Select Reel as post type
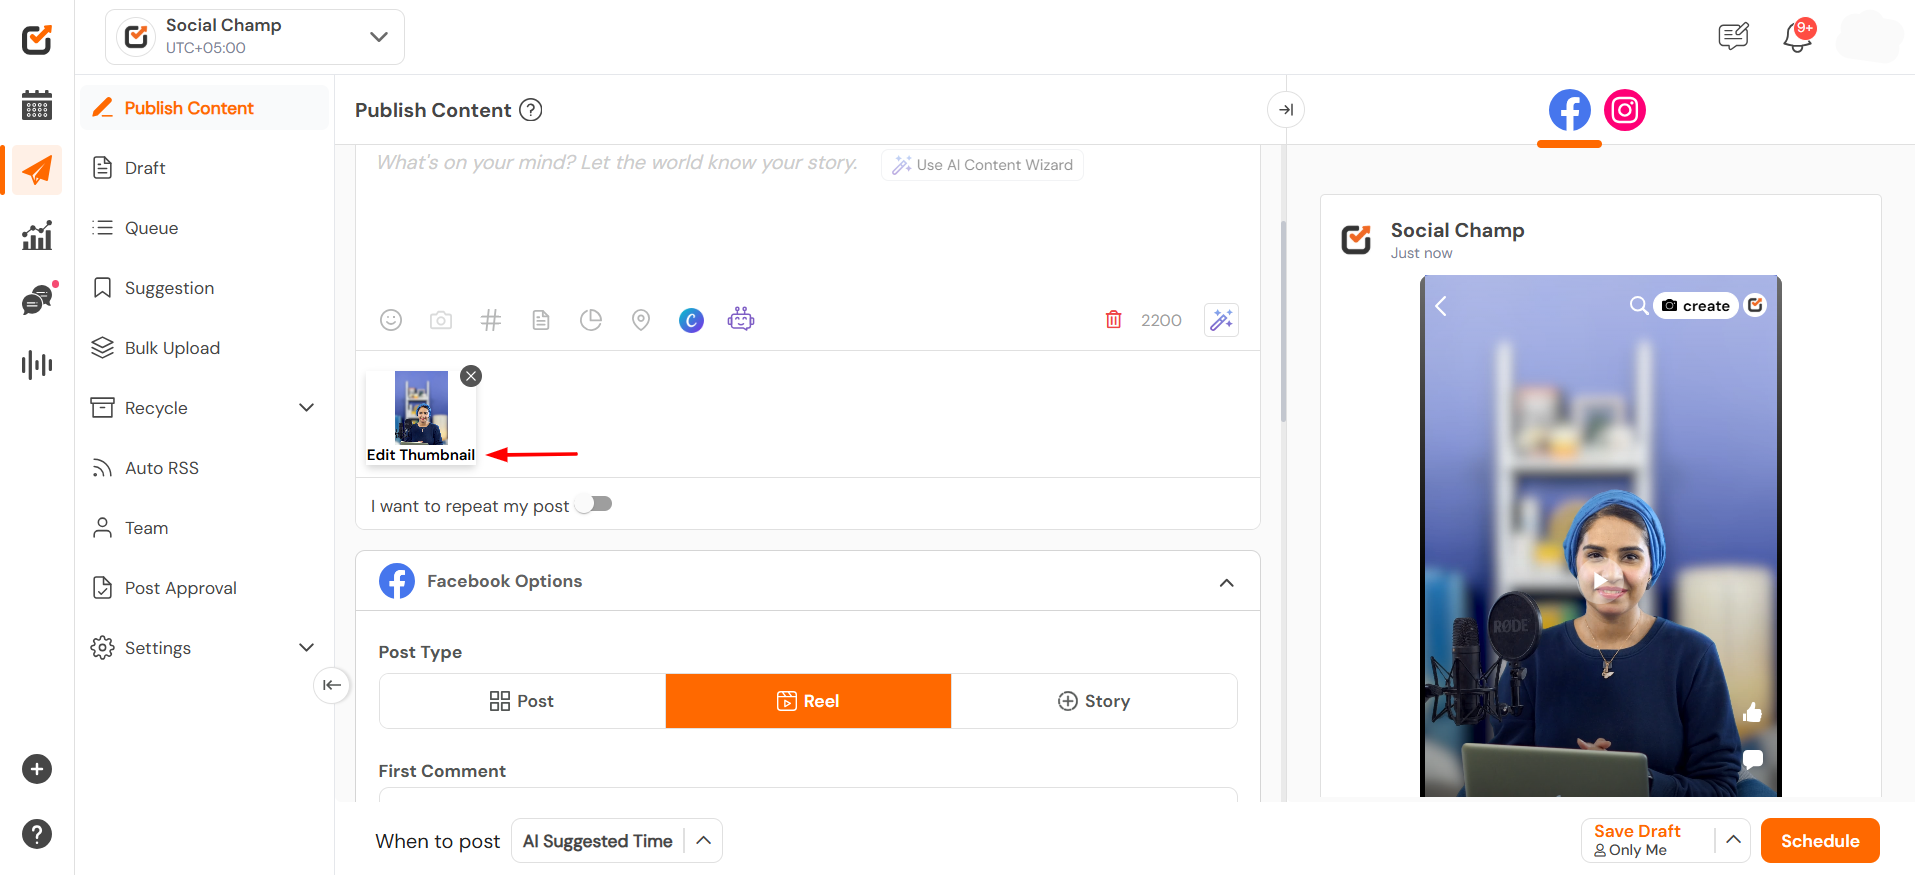Viewport: 1915px width, 875px height. click(808, 701)
